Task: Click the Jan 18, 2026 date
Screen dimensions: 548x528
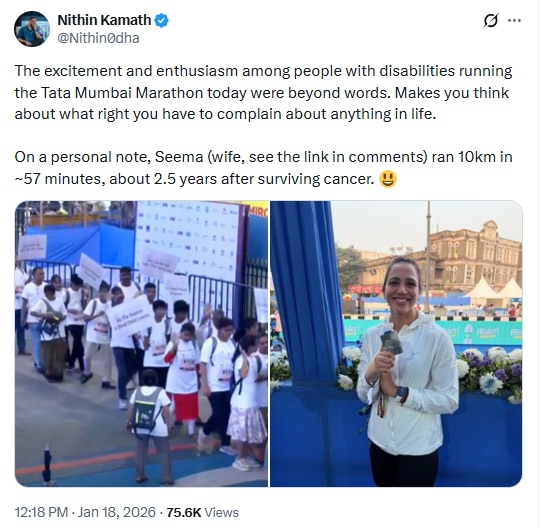Action: point(116,512)
